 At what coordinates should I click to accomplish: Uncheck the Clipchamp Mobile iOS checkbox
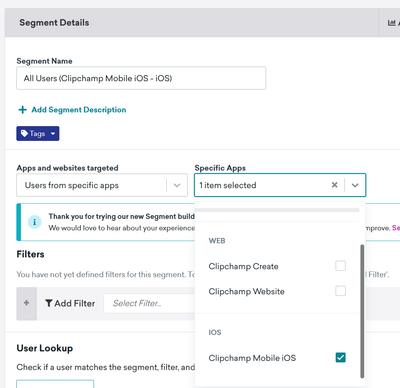340,358
